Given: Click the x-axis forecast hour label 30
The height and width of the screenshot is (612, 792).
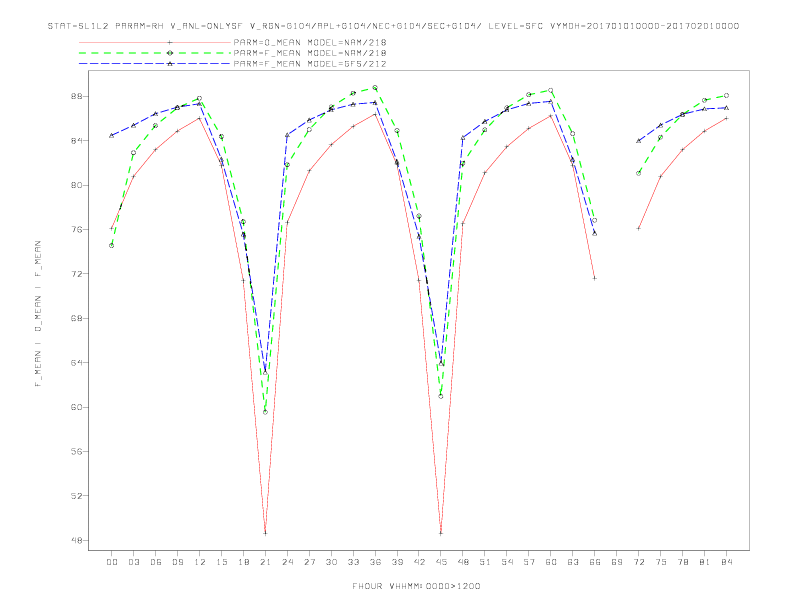Looking at the screenshot, I should tap(331, 562).
